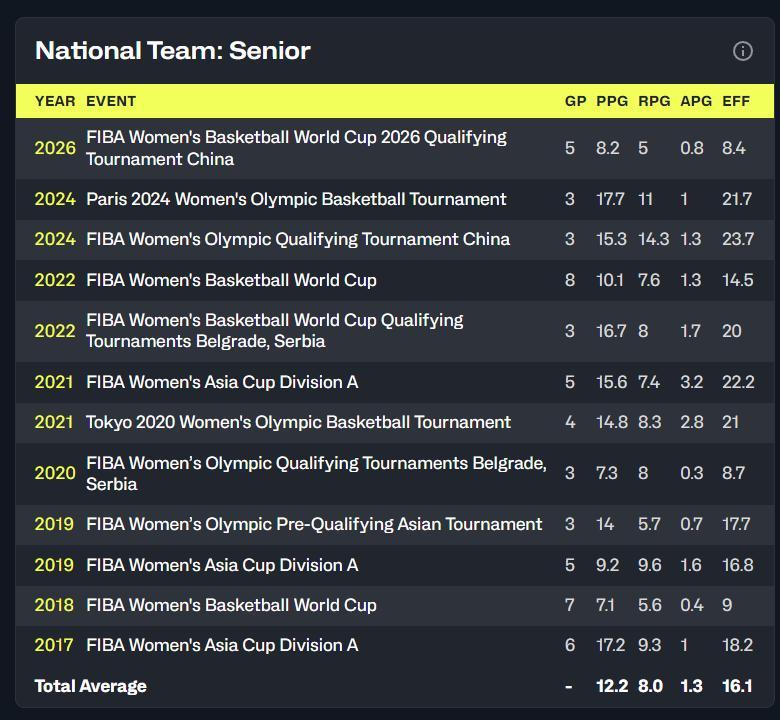This screenshot has width=780, height=720.
Task: Click the APG column header
Action: click(696, 101)
